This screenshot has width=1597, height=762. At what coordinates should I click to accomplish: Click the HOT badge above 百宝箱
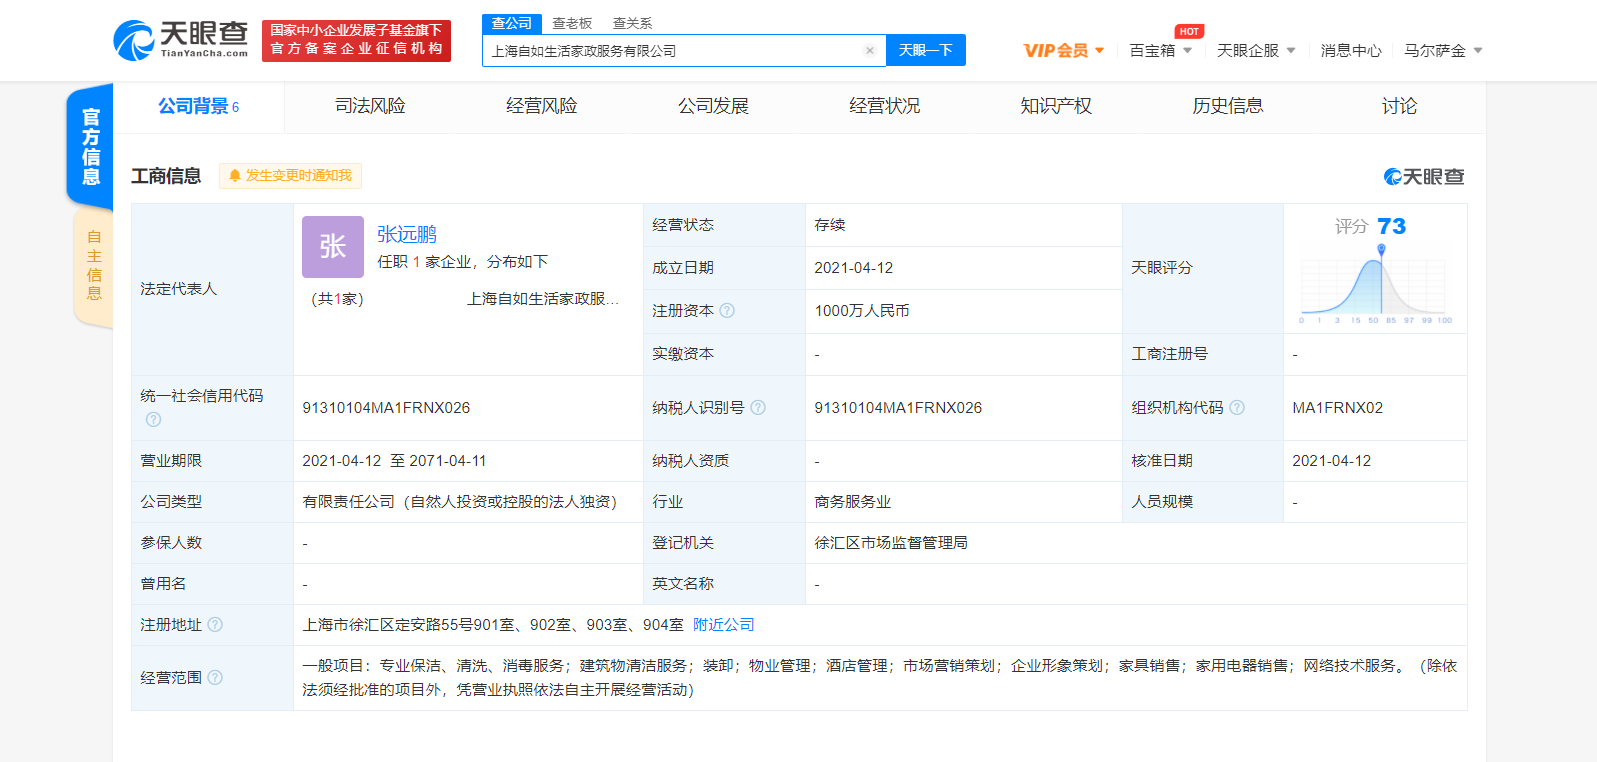(x=1189, y=31)
